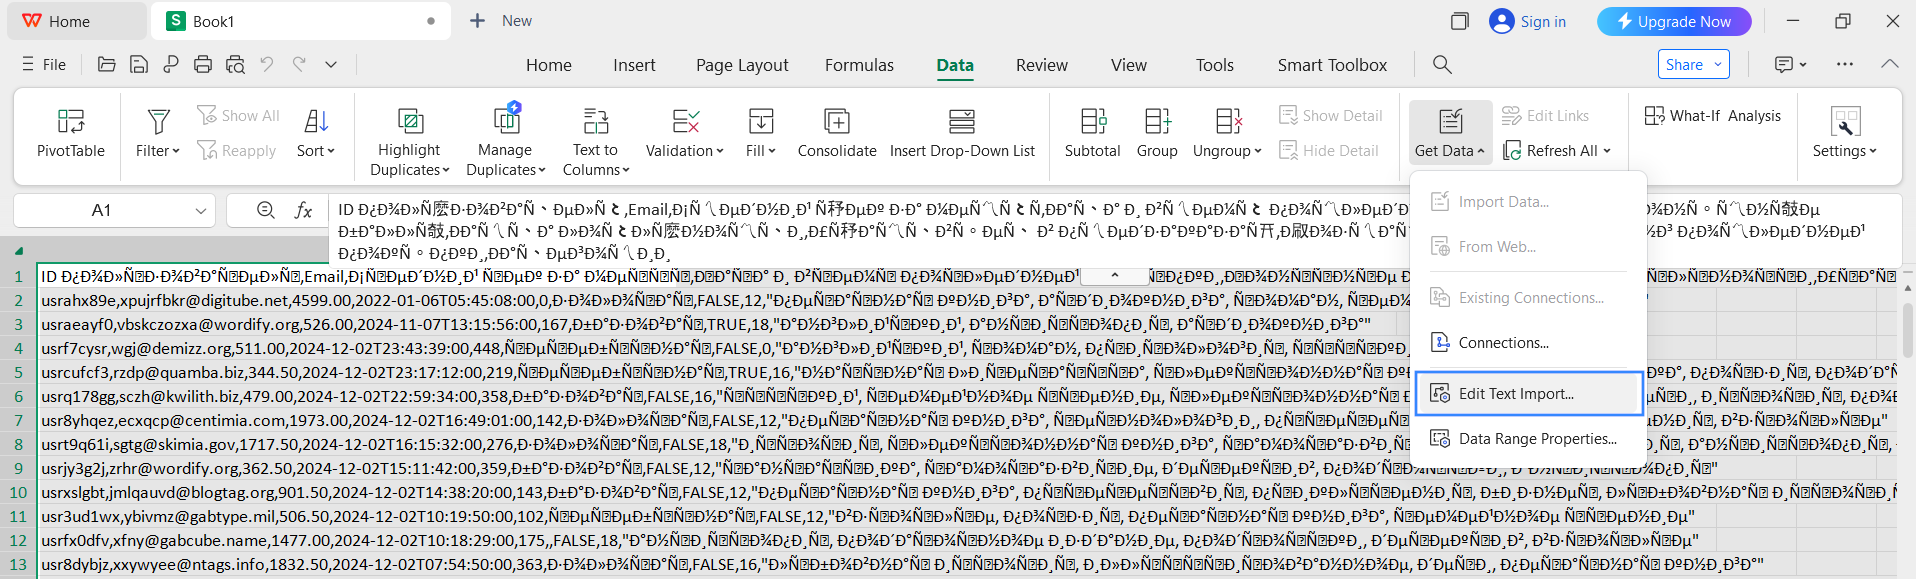Select Connections in Get Data menu

(x=1503, y=343)
